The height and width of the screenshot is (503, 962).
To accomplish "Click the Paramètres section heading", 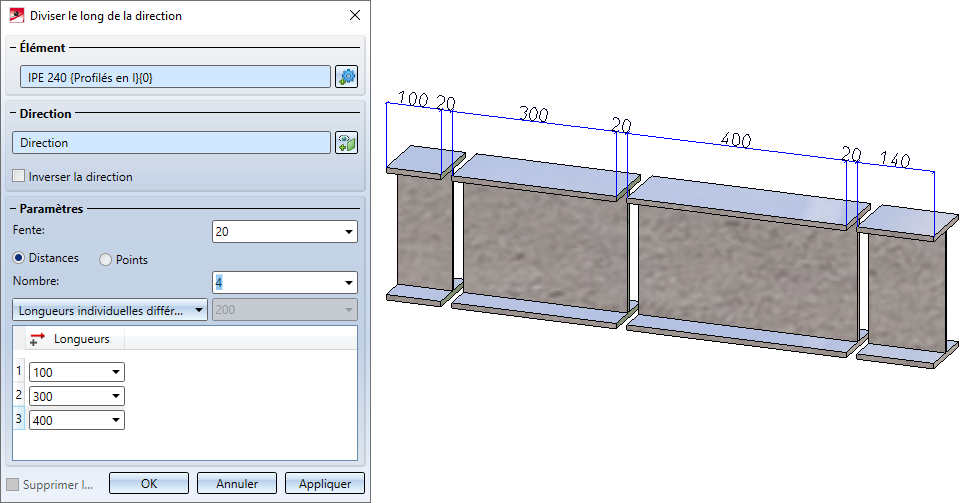I will point(51,209).
